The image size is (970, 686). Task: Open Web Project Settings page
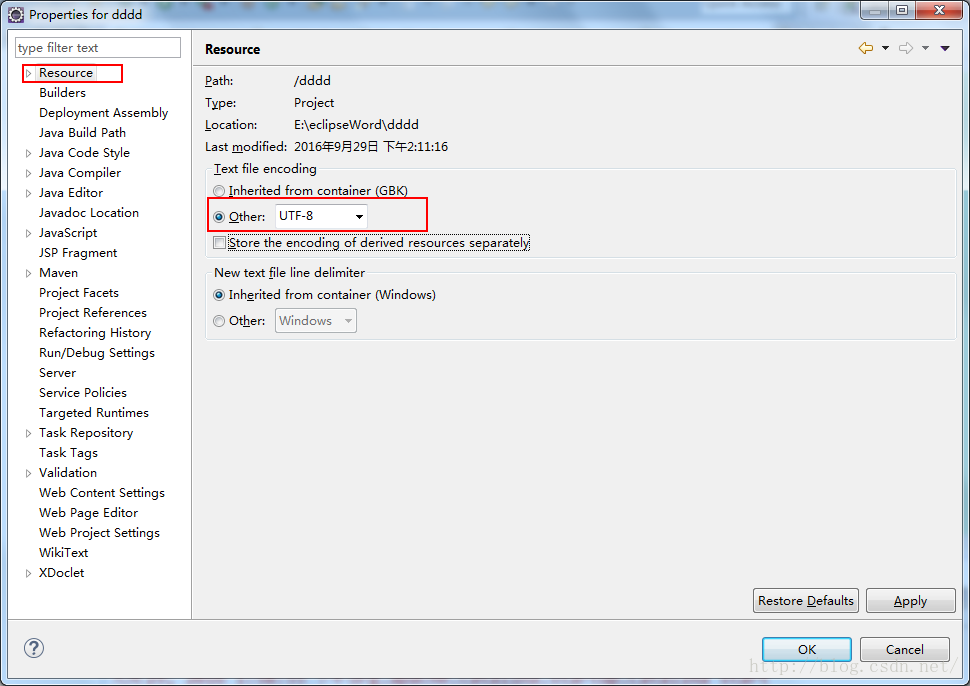tap(99, 533)
